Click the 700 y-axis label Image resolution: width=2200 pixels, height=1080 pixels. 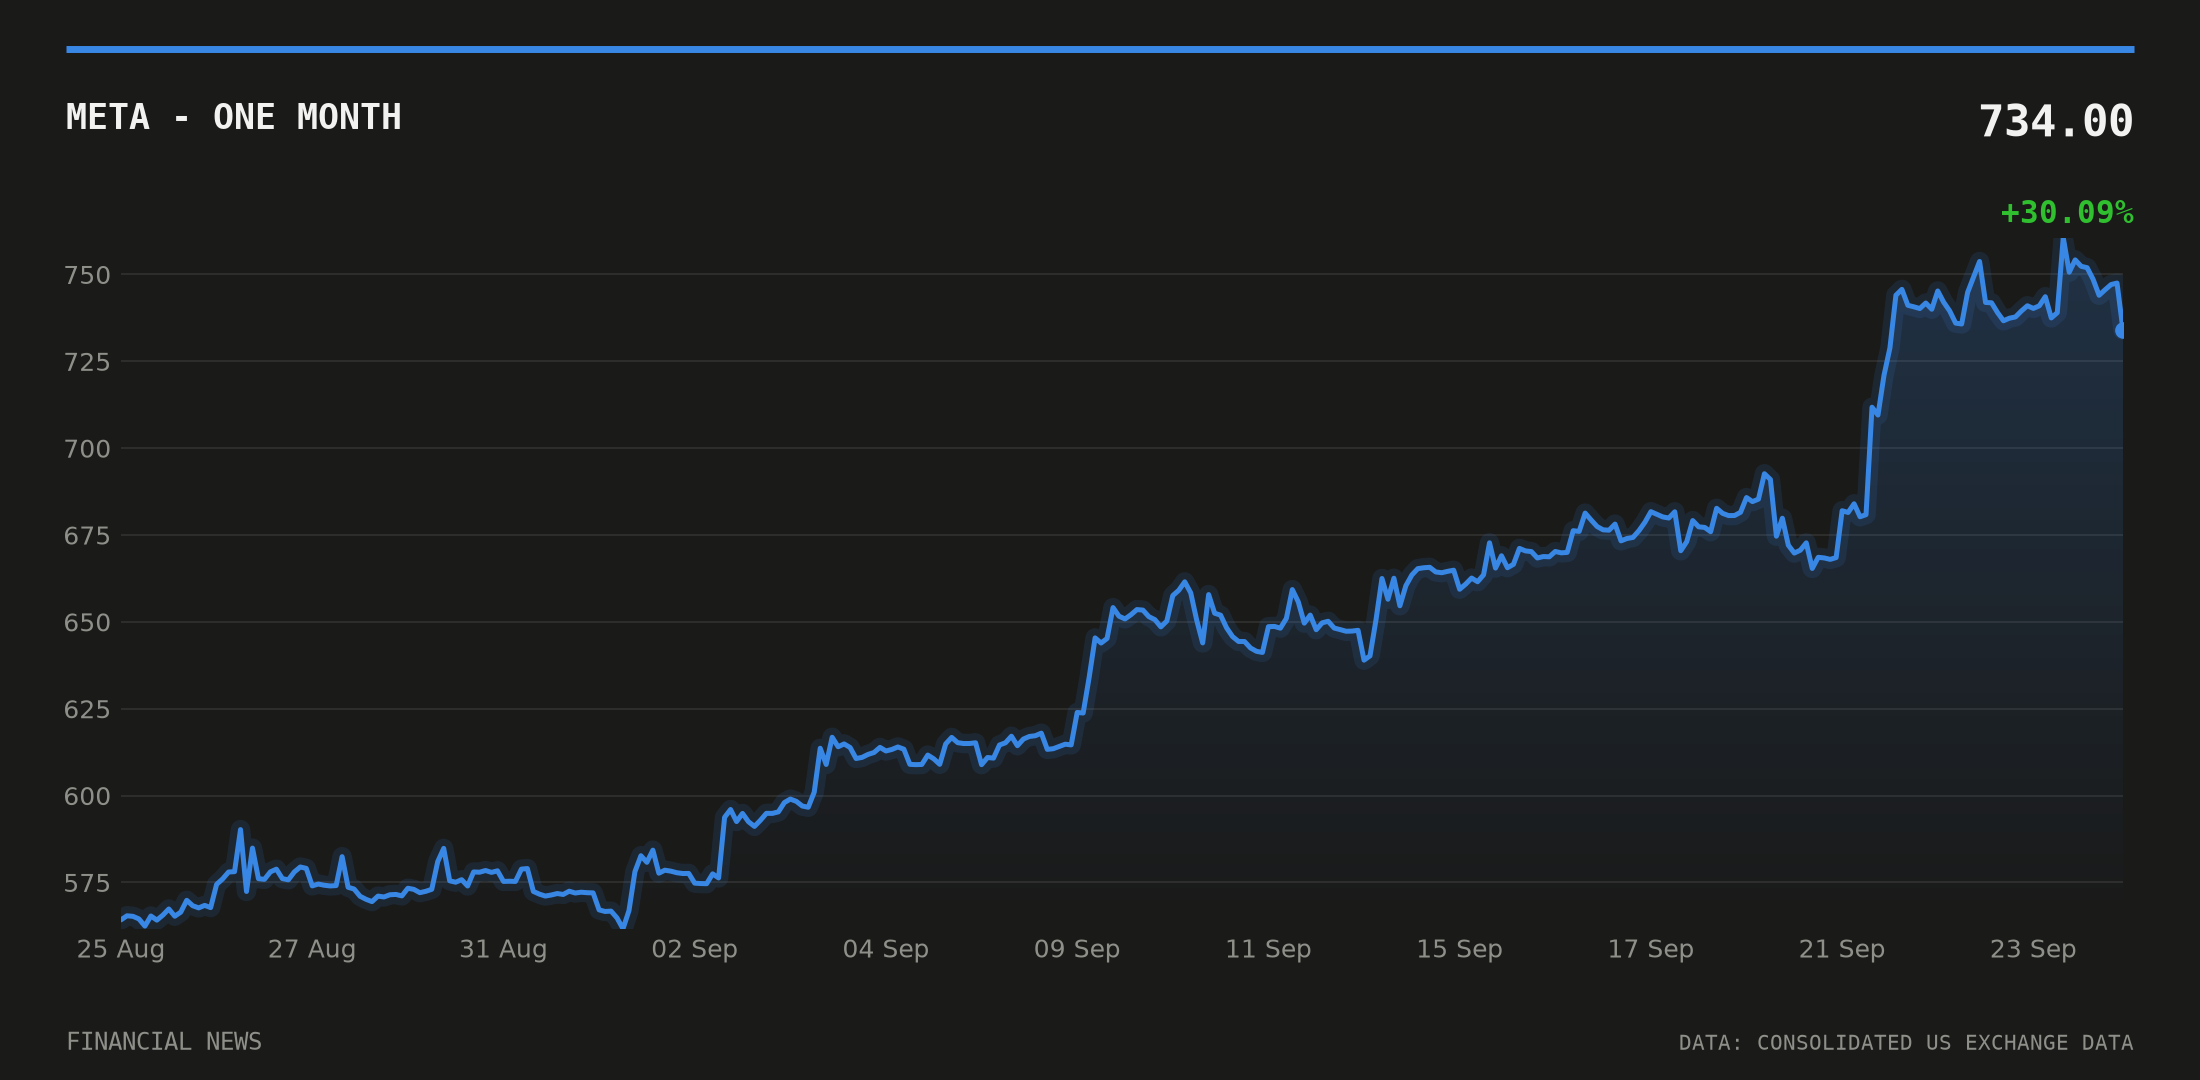87,449
